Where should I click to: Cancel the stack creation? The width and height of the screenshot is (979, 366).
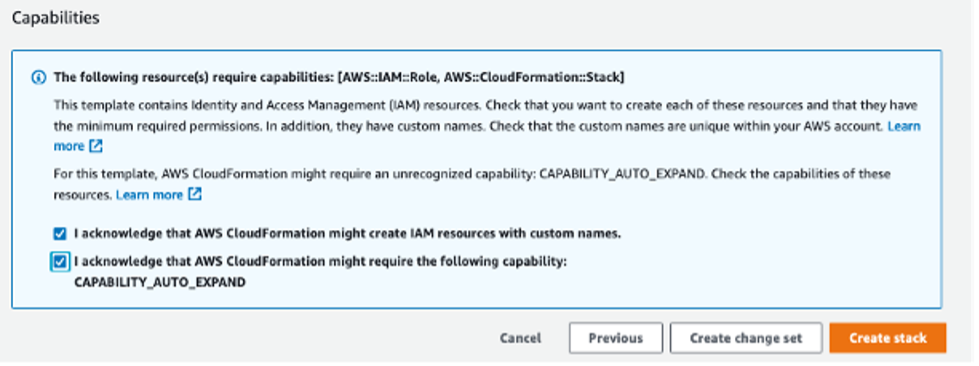click(520, 339)
